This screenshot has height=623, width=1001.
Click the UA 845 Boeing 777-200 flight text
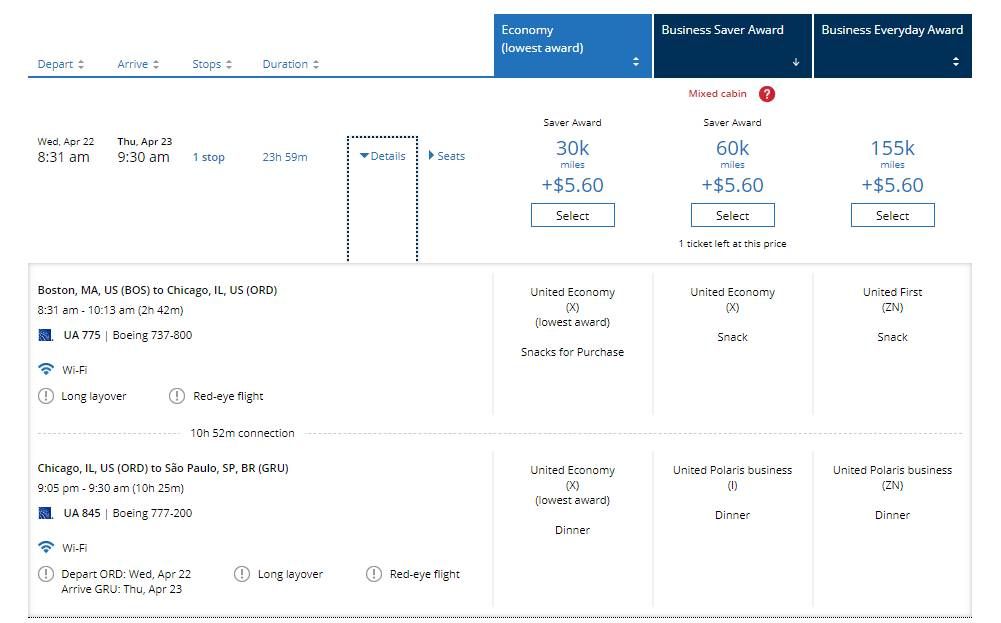(128, 513)
